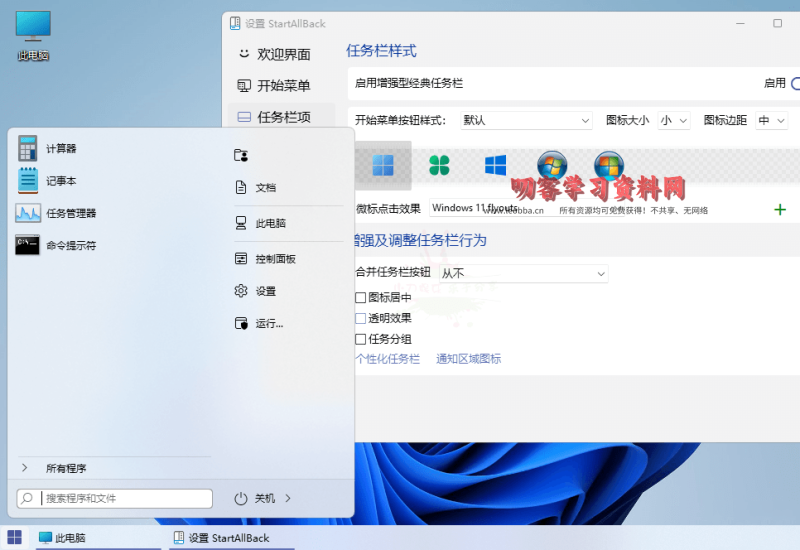Toggle enhanced classic taskbar (启用) switch
800x550 pixels.
click(x=795, y=83)
